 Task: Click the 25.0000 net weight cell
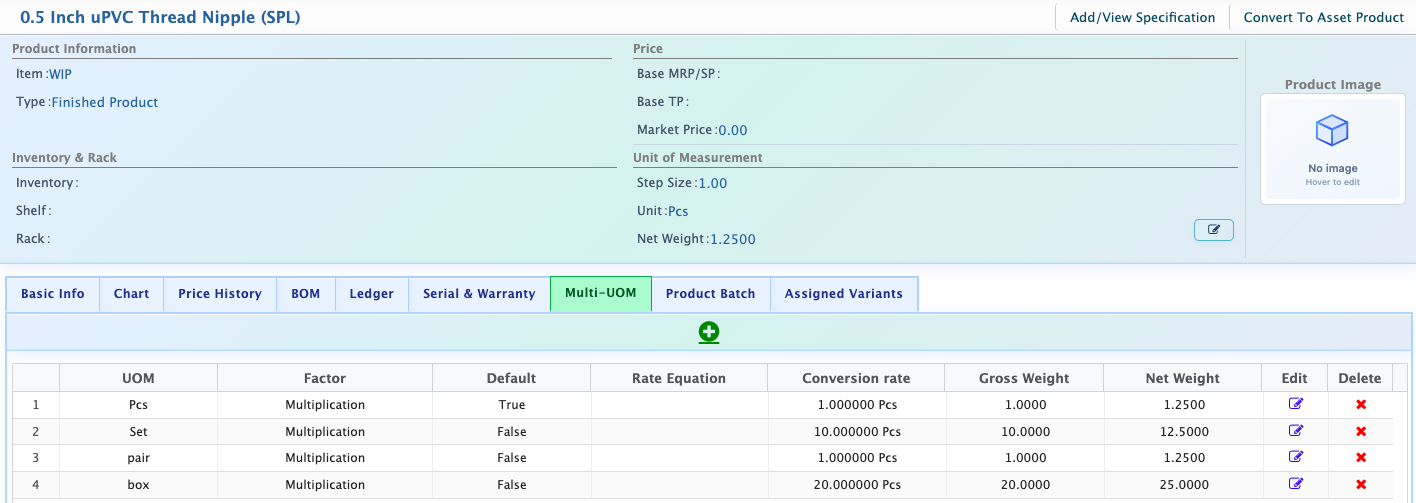pyautogui.click(x=1183, y=485)
